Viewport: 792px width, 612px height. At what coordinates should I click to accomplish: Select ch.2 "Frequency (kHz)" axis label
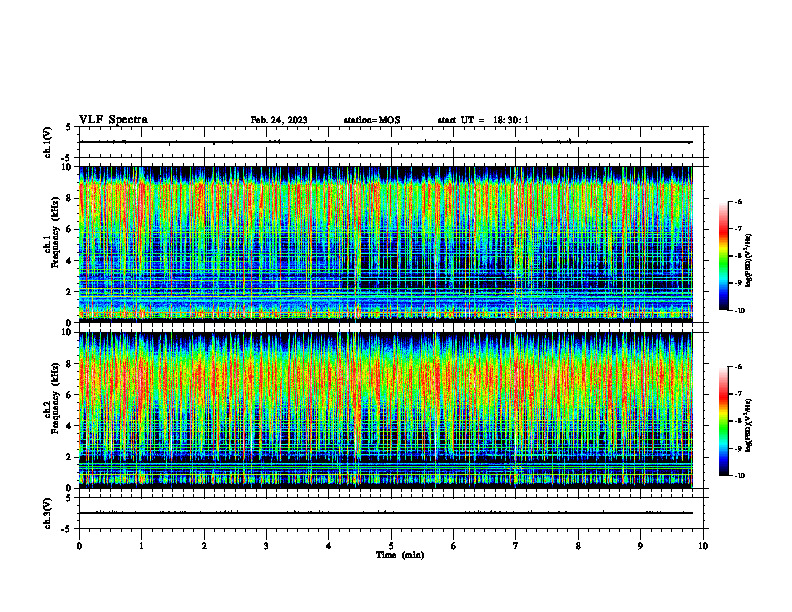coord(55,398)
